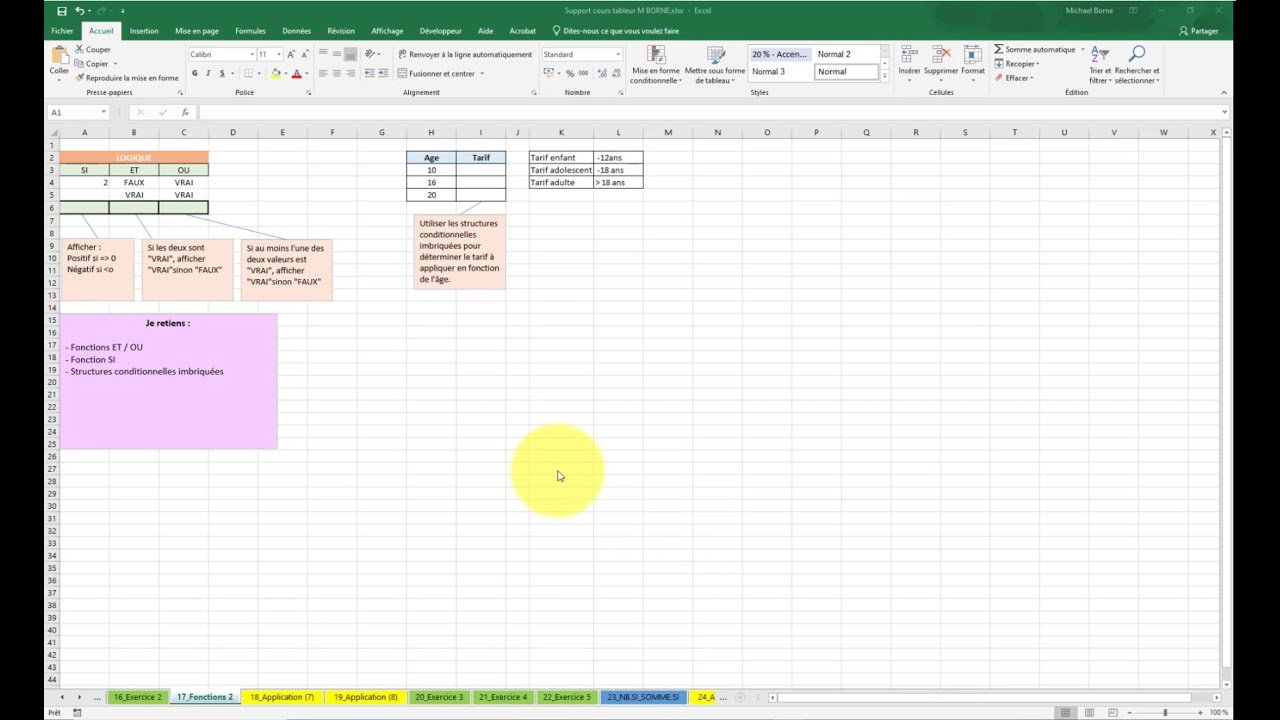The width and height of the screenshot is (1280, 720).
Task: Switch to Données ribbon tab
Action: [296, 31]
